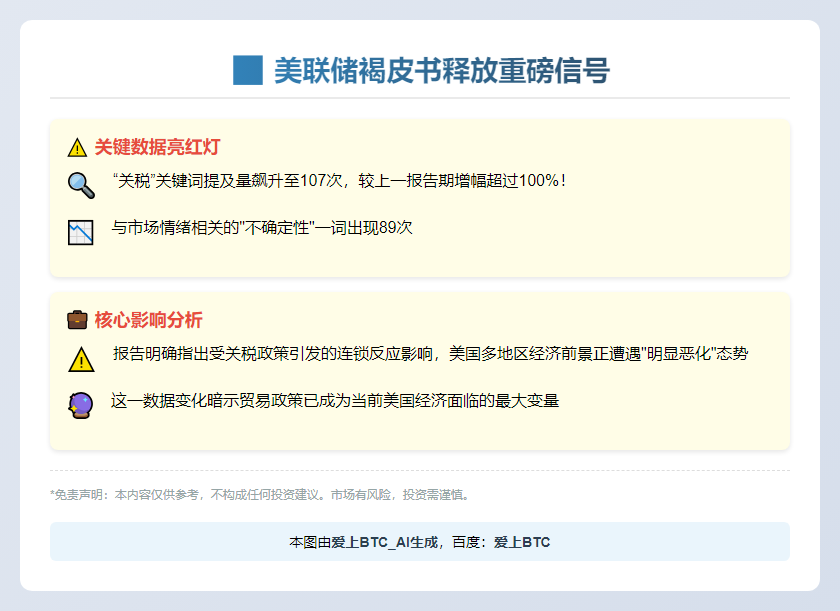Screen dimensions: 840x611
Task: Click the 免责声明 disclaimer text
Action: click(261, 495)
